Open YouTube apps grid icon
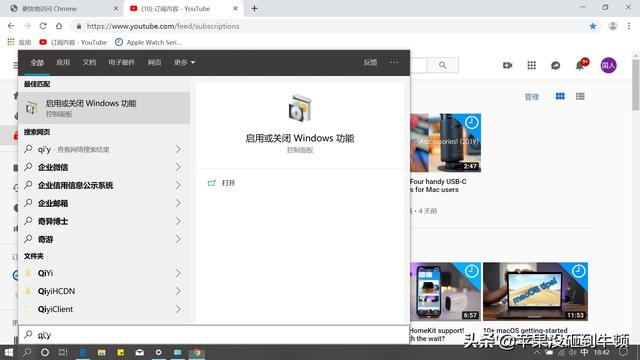640x360 pixels. pos(531,65)
